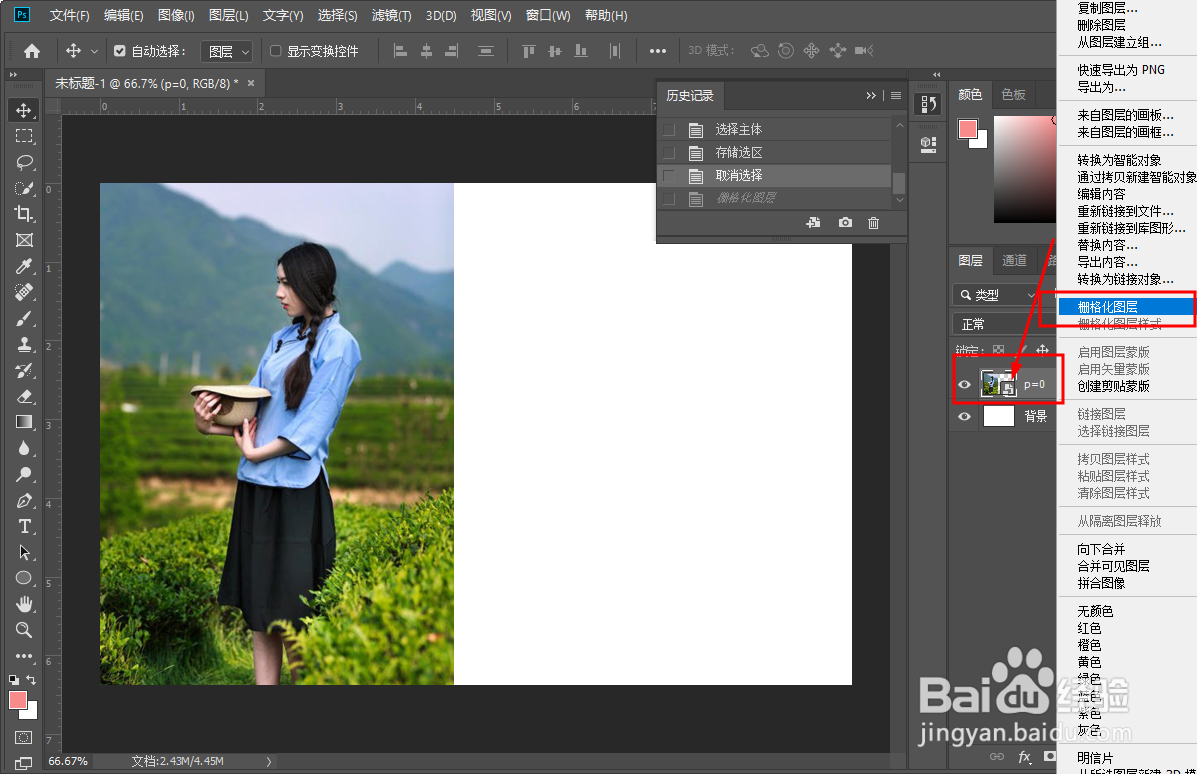This screenshot has width=1197, height=774.
Task: Select the Eyedropper tool
Action: 22,266
